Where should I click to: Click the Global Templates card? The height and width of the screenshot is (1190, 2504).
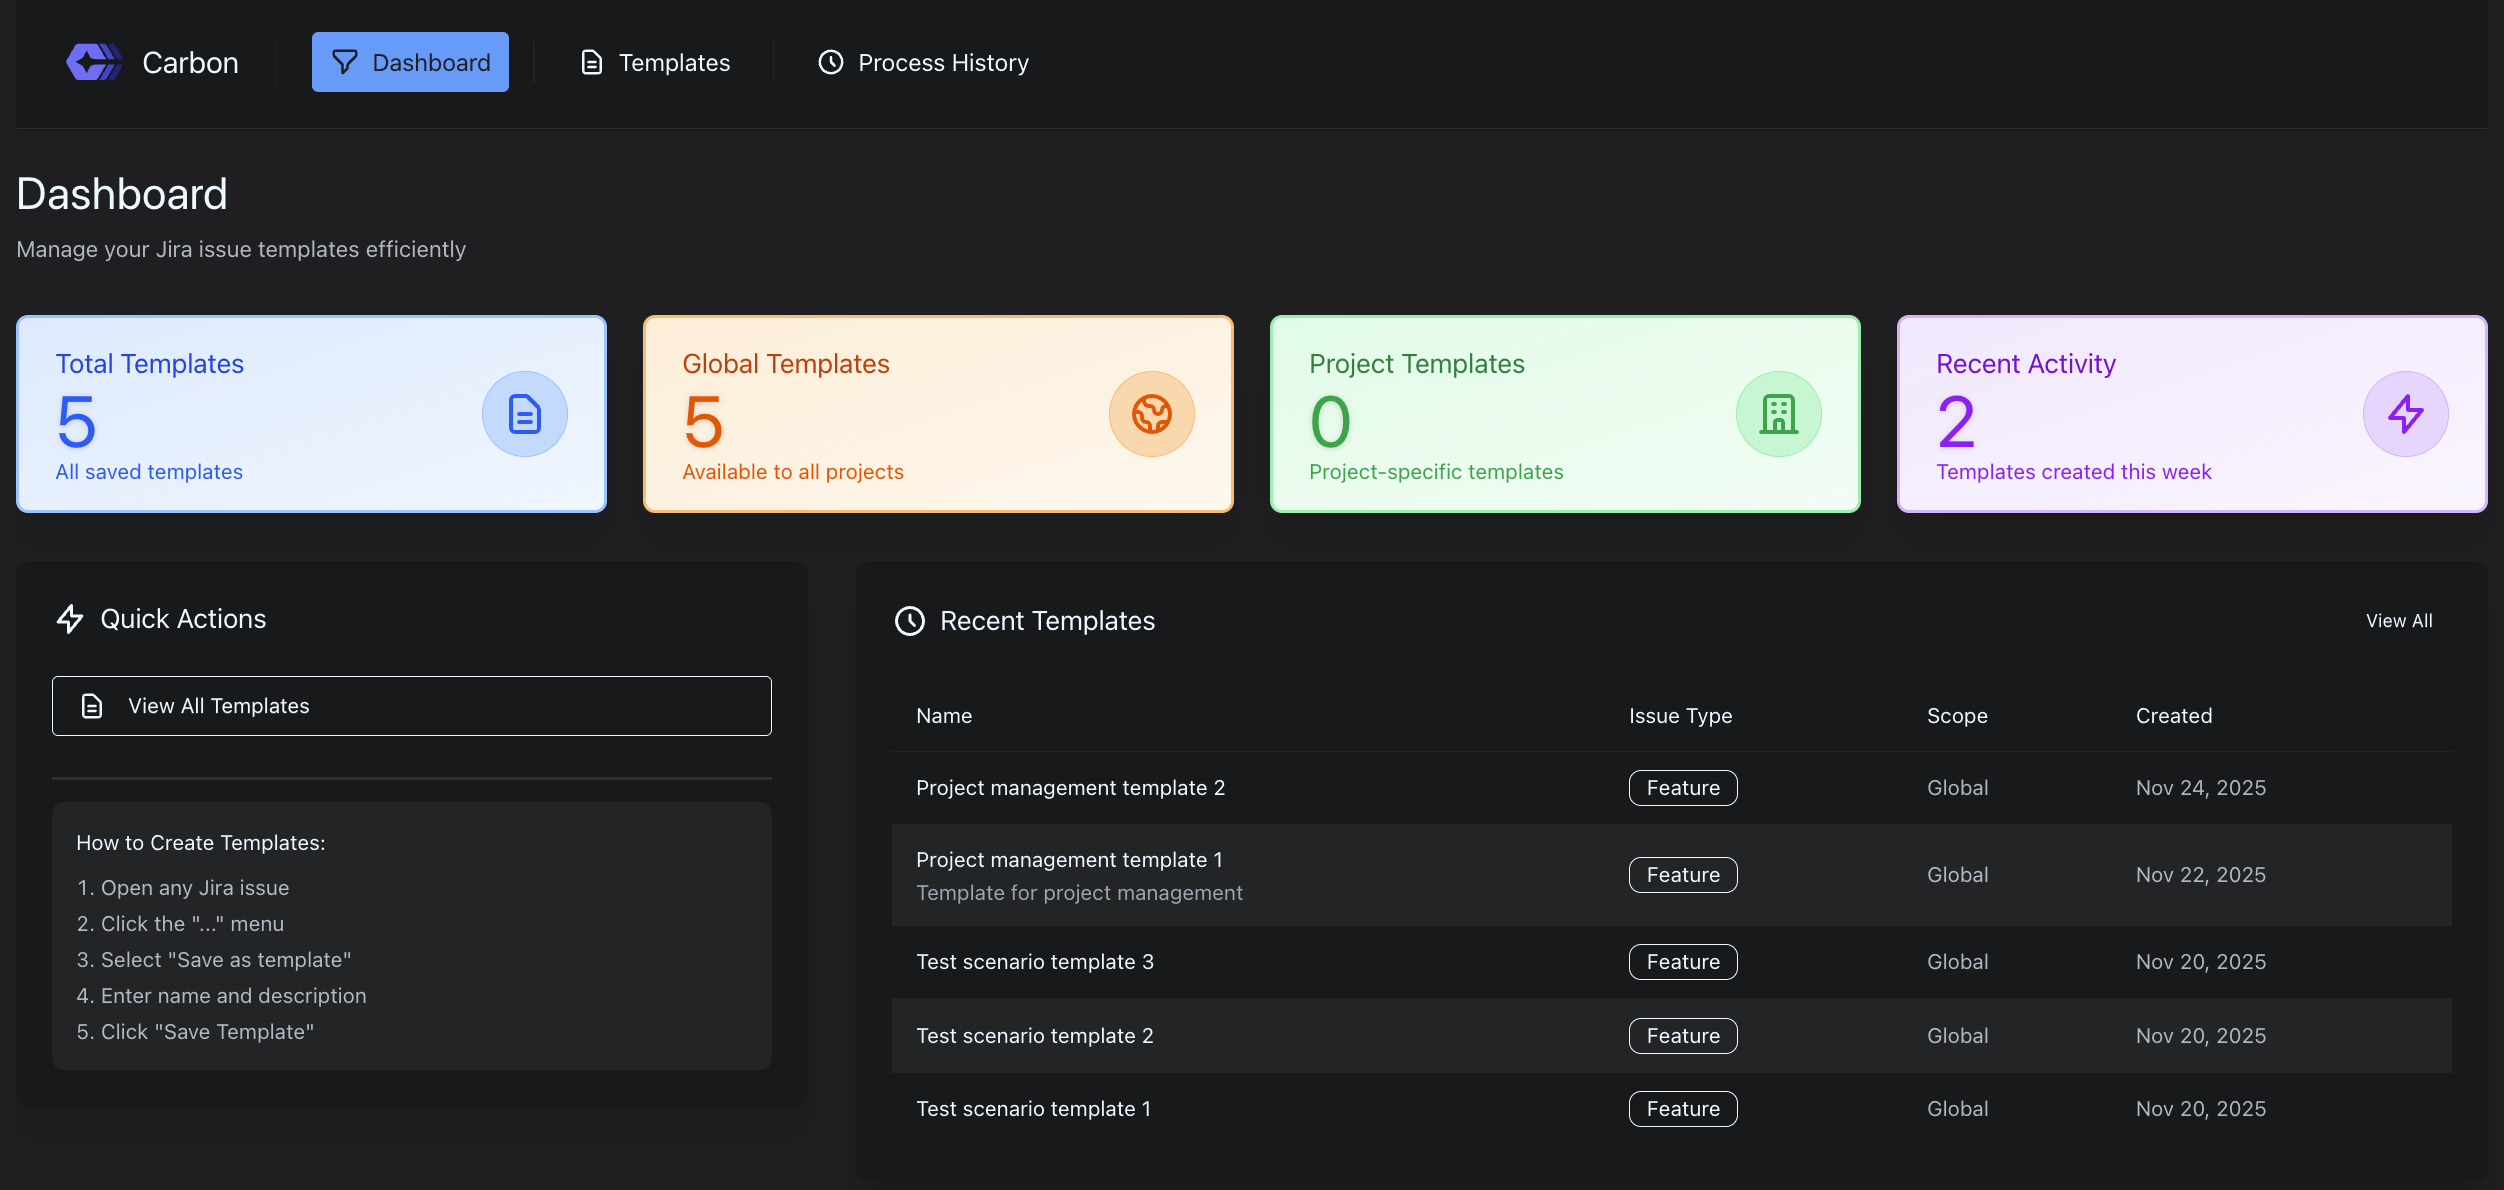pyautogui.click(x=938, y=413)
